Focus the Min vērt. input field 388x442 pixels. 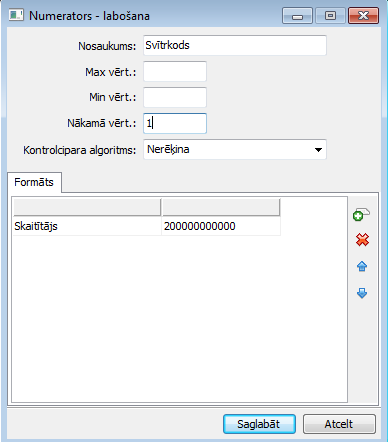pos(175,97)
